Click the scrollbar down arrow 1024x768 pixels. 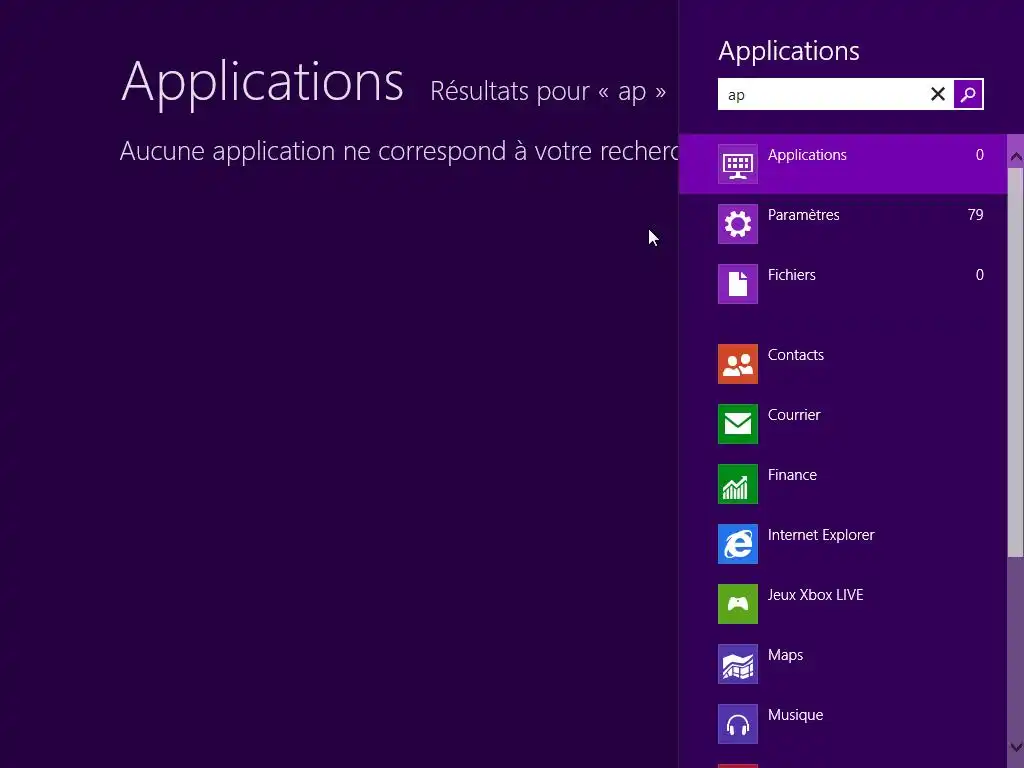(1016, 747)
